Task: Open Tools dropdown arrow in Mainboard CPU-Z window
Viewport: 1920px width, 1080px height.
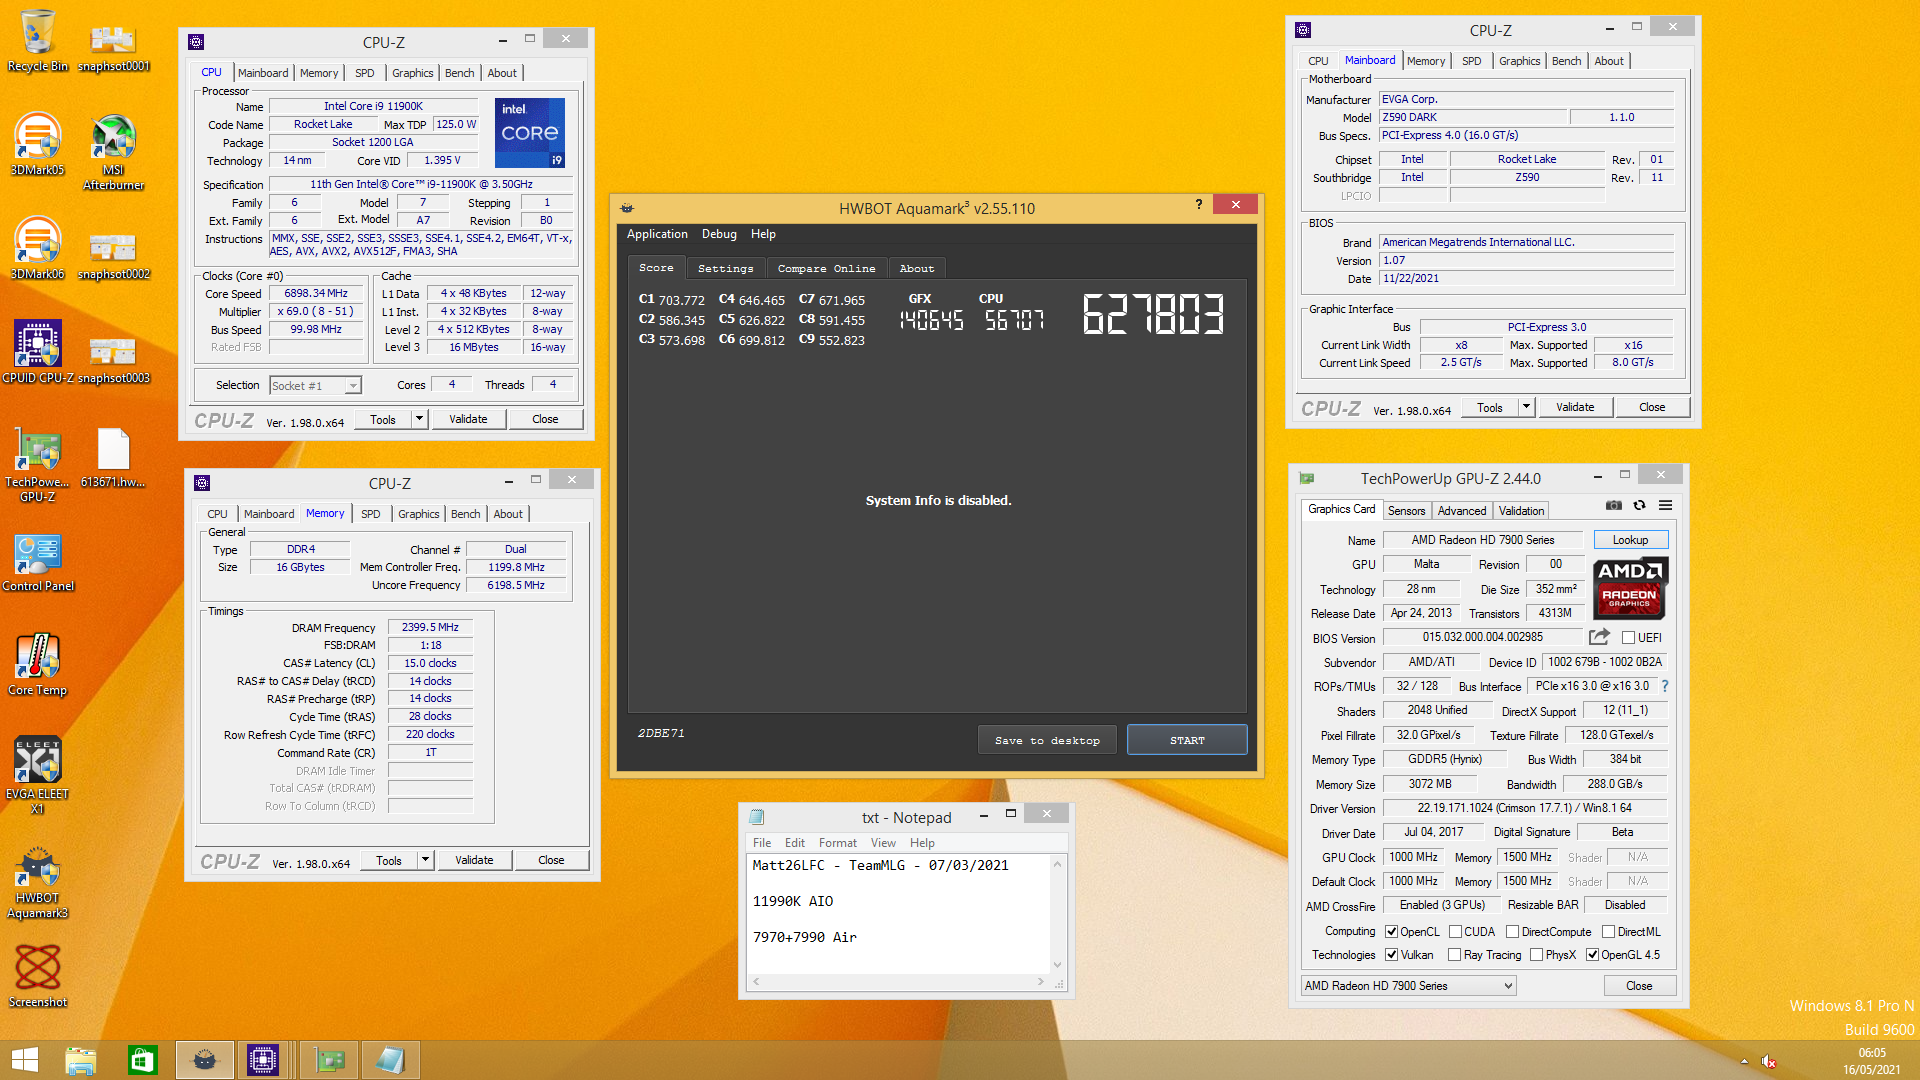Action: 1527,407
